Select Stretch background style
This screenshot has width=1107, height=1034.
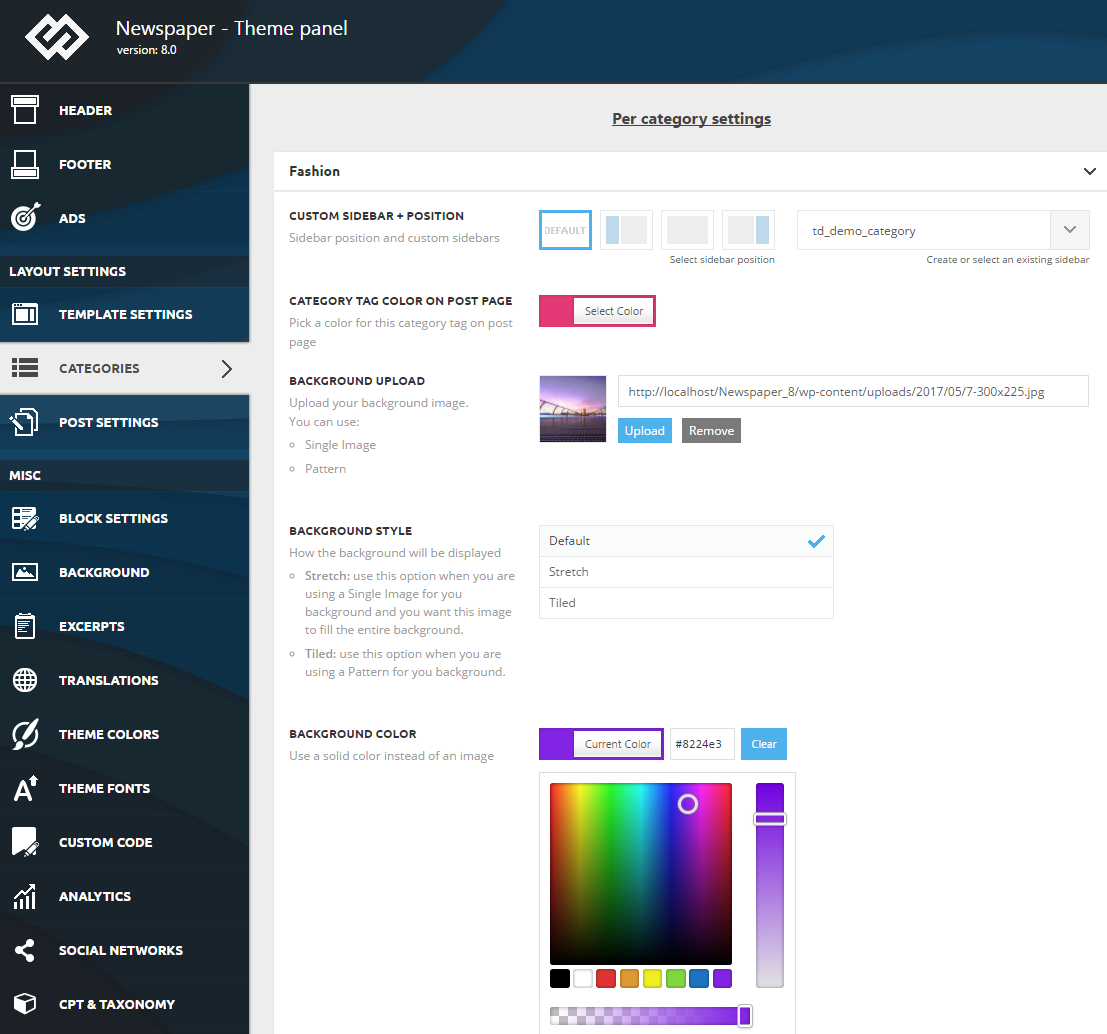(x=686, y=572)
